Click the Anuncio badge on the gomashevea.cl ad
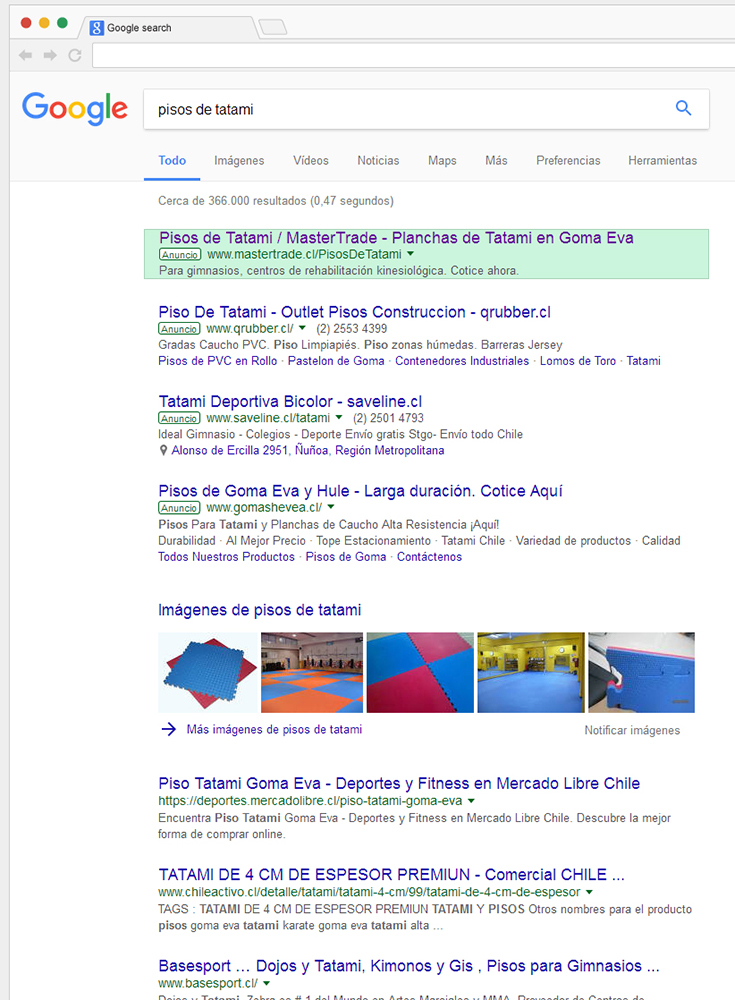This screenshot has height=1000, width=735. click(179, 508)
